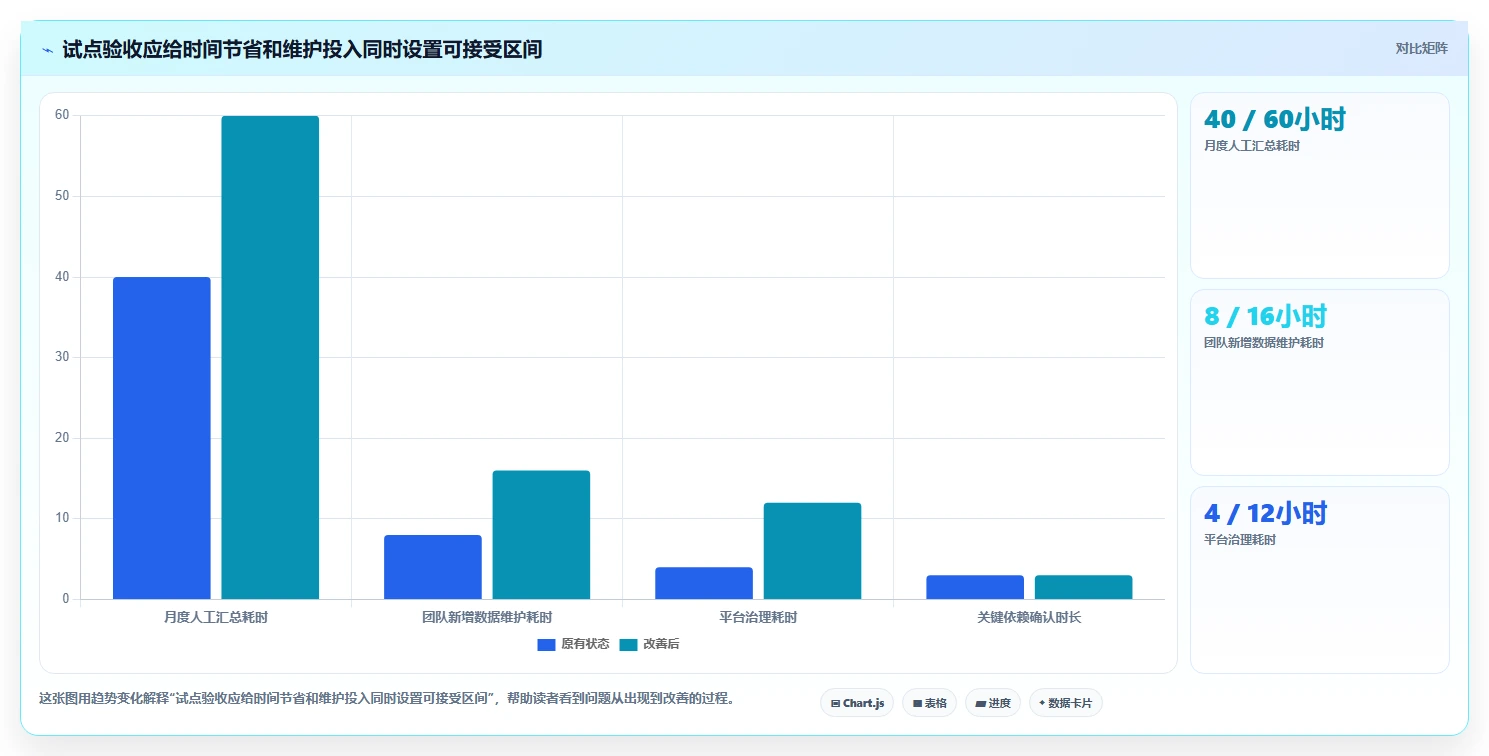Select the 40 / 60小时 stat card
This screenshot has width=1489, height=756.
click(x=1319, y=185)
